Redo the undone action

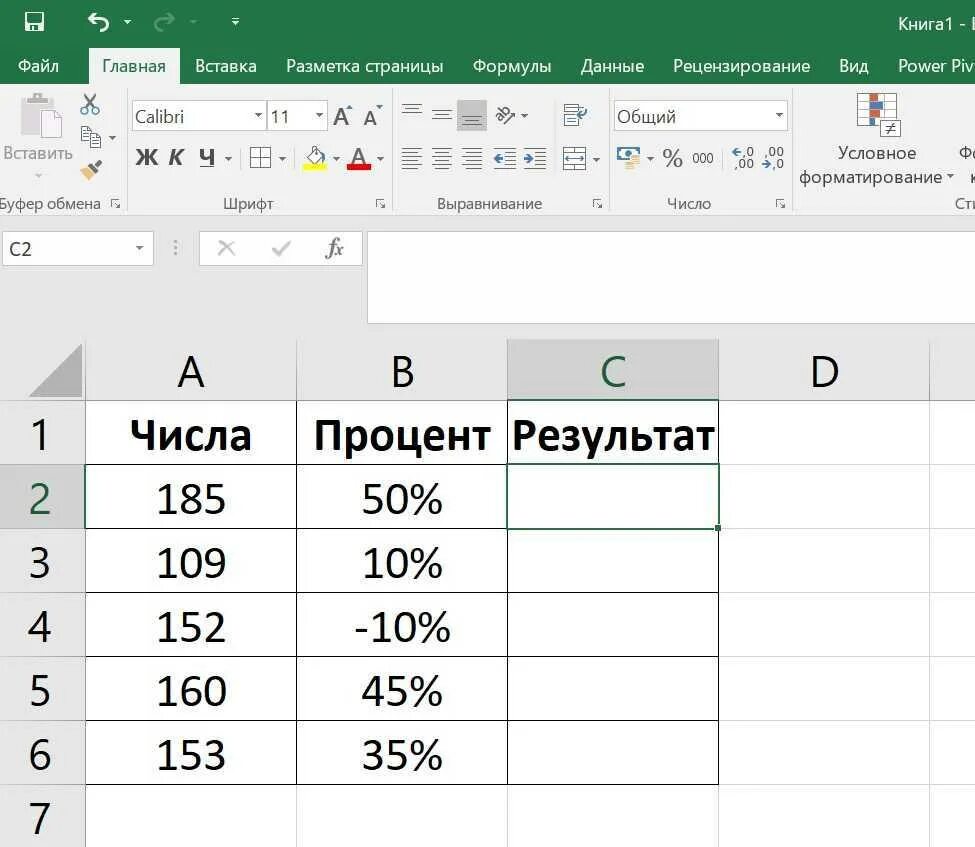click(164, 22)
